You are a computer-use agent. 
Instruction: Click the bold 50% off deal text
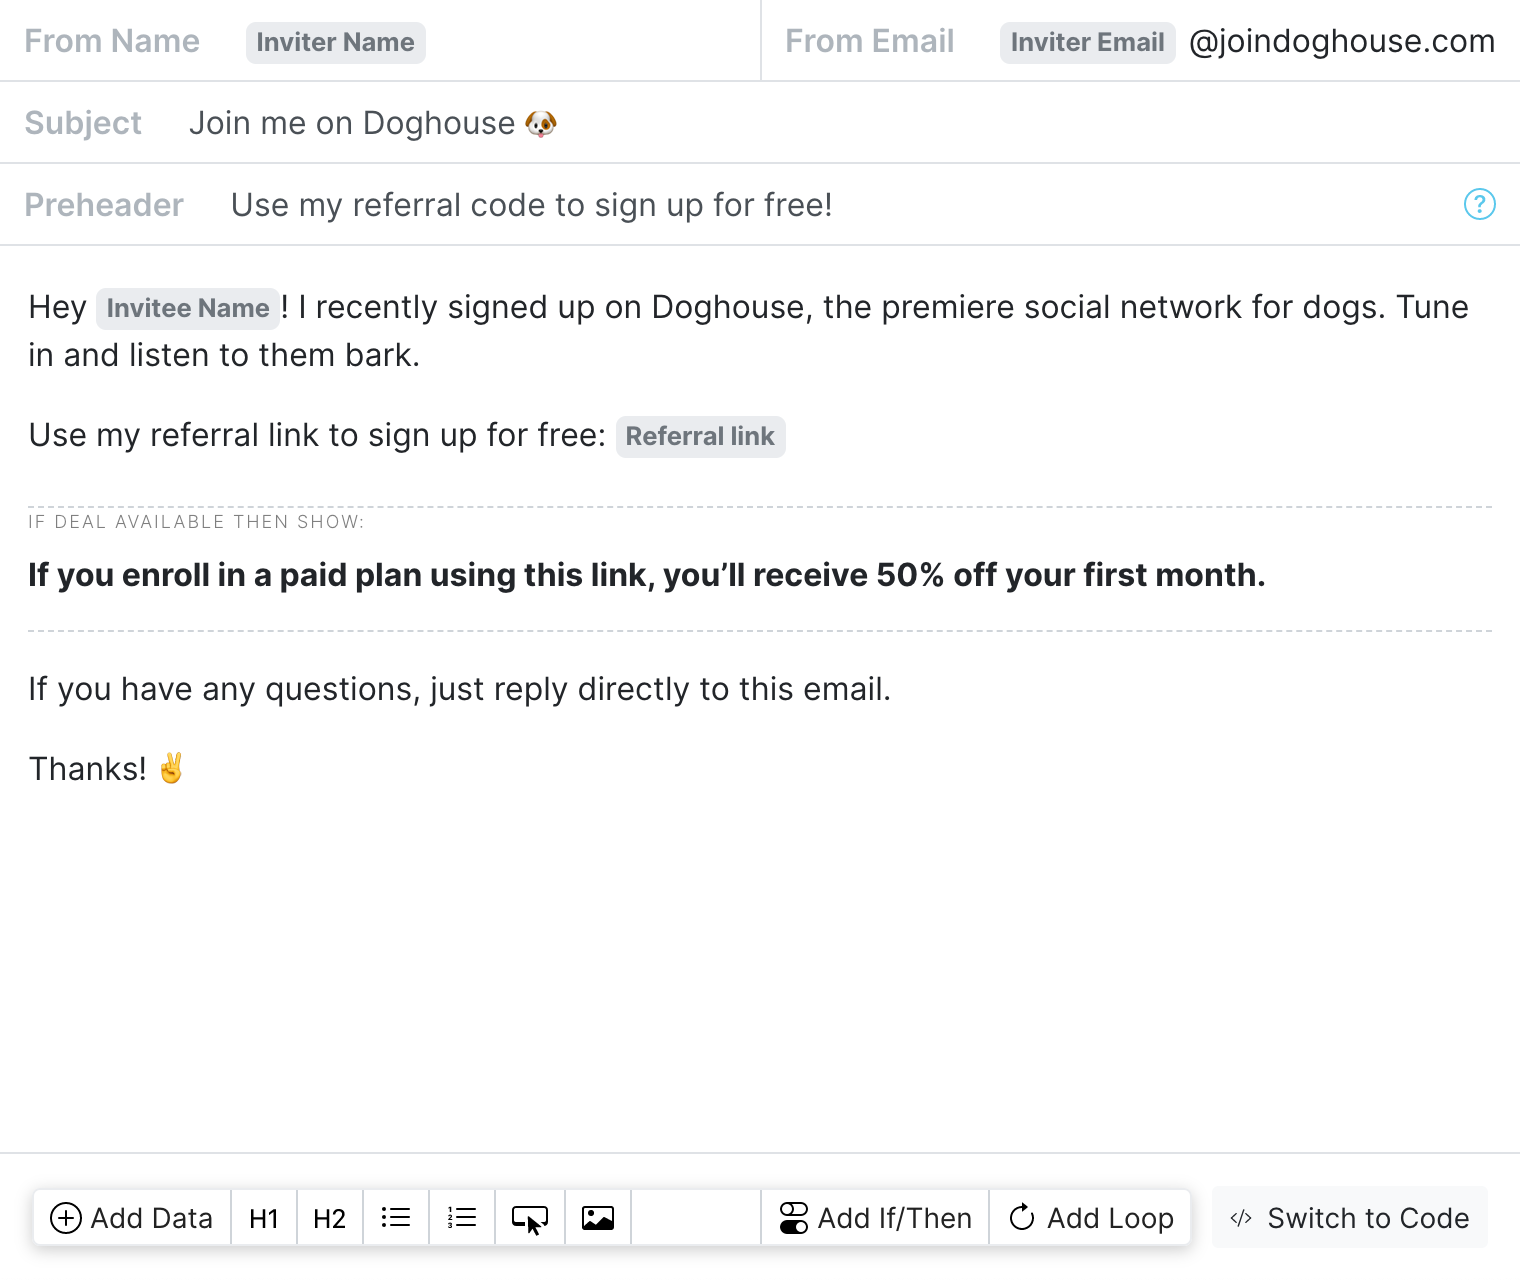pyautogui.click(x=646, y=575)
